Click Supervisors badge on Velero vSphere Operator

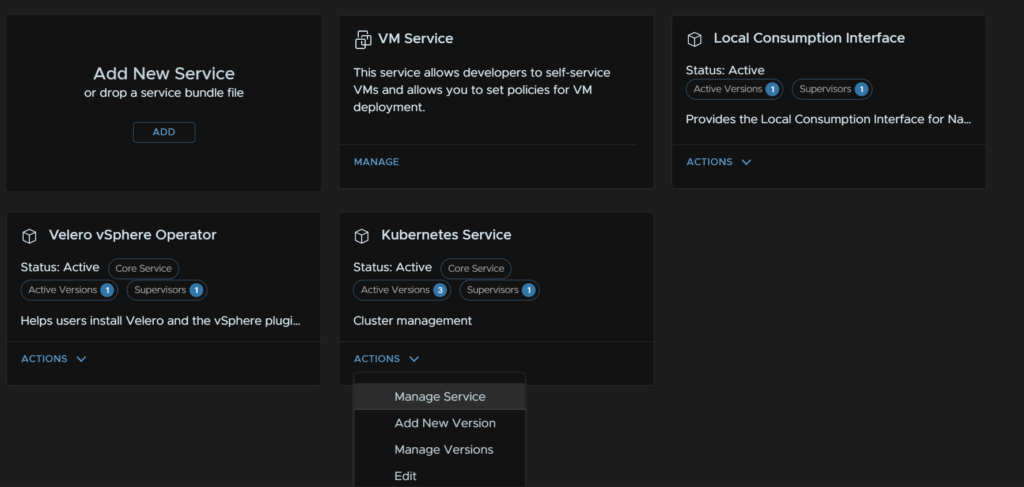point(167,290)
